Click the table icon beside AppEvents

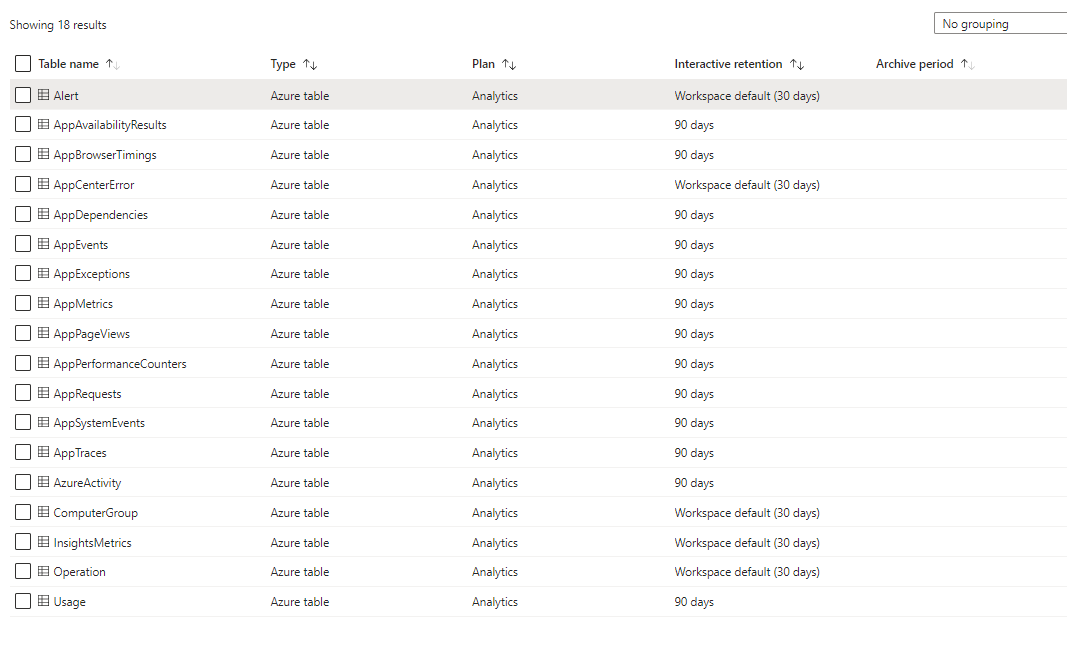[x=44, y=244]
